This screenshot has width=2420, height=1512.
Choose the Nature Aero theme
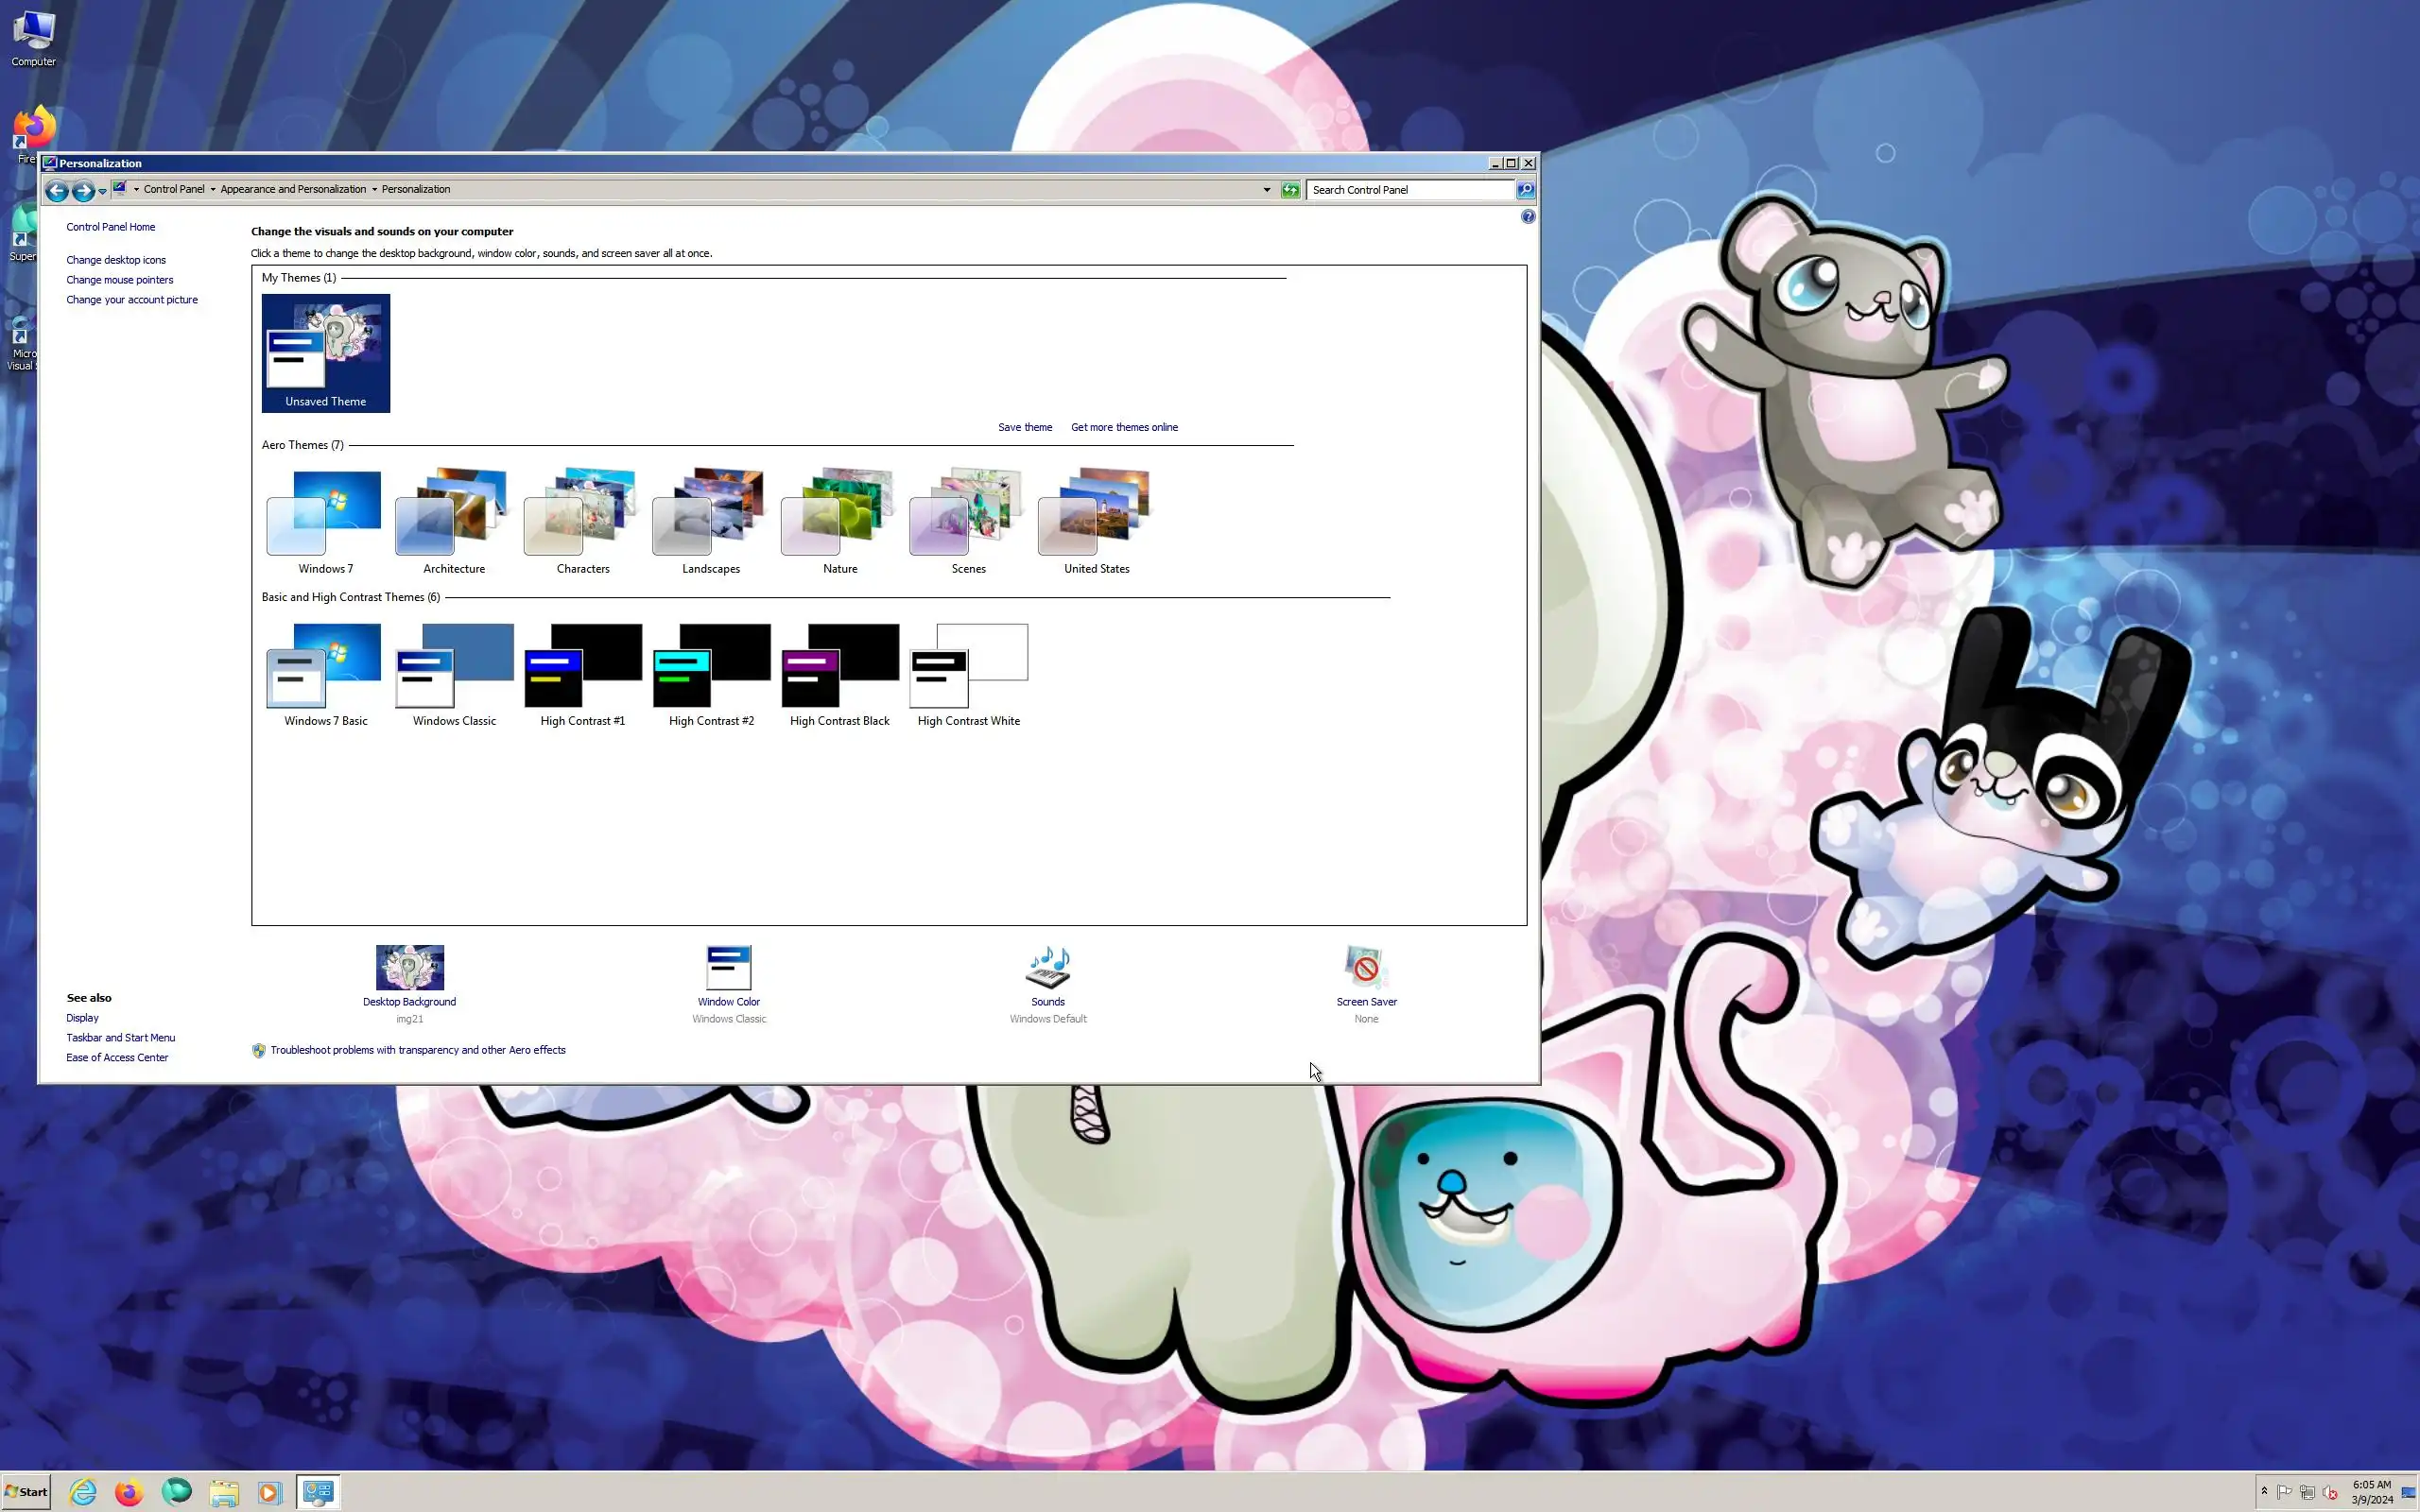point(839,512)
